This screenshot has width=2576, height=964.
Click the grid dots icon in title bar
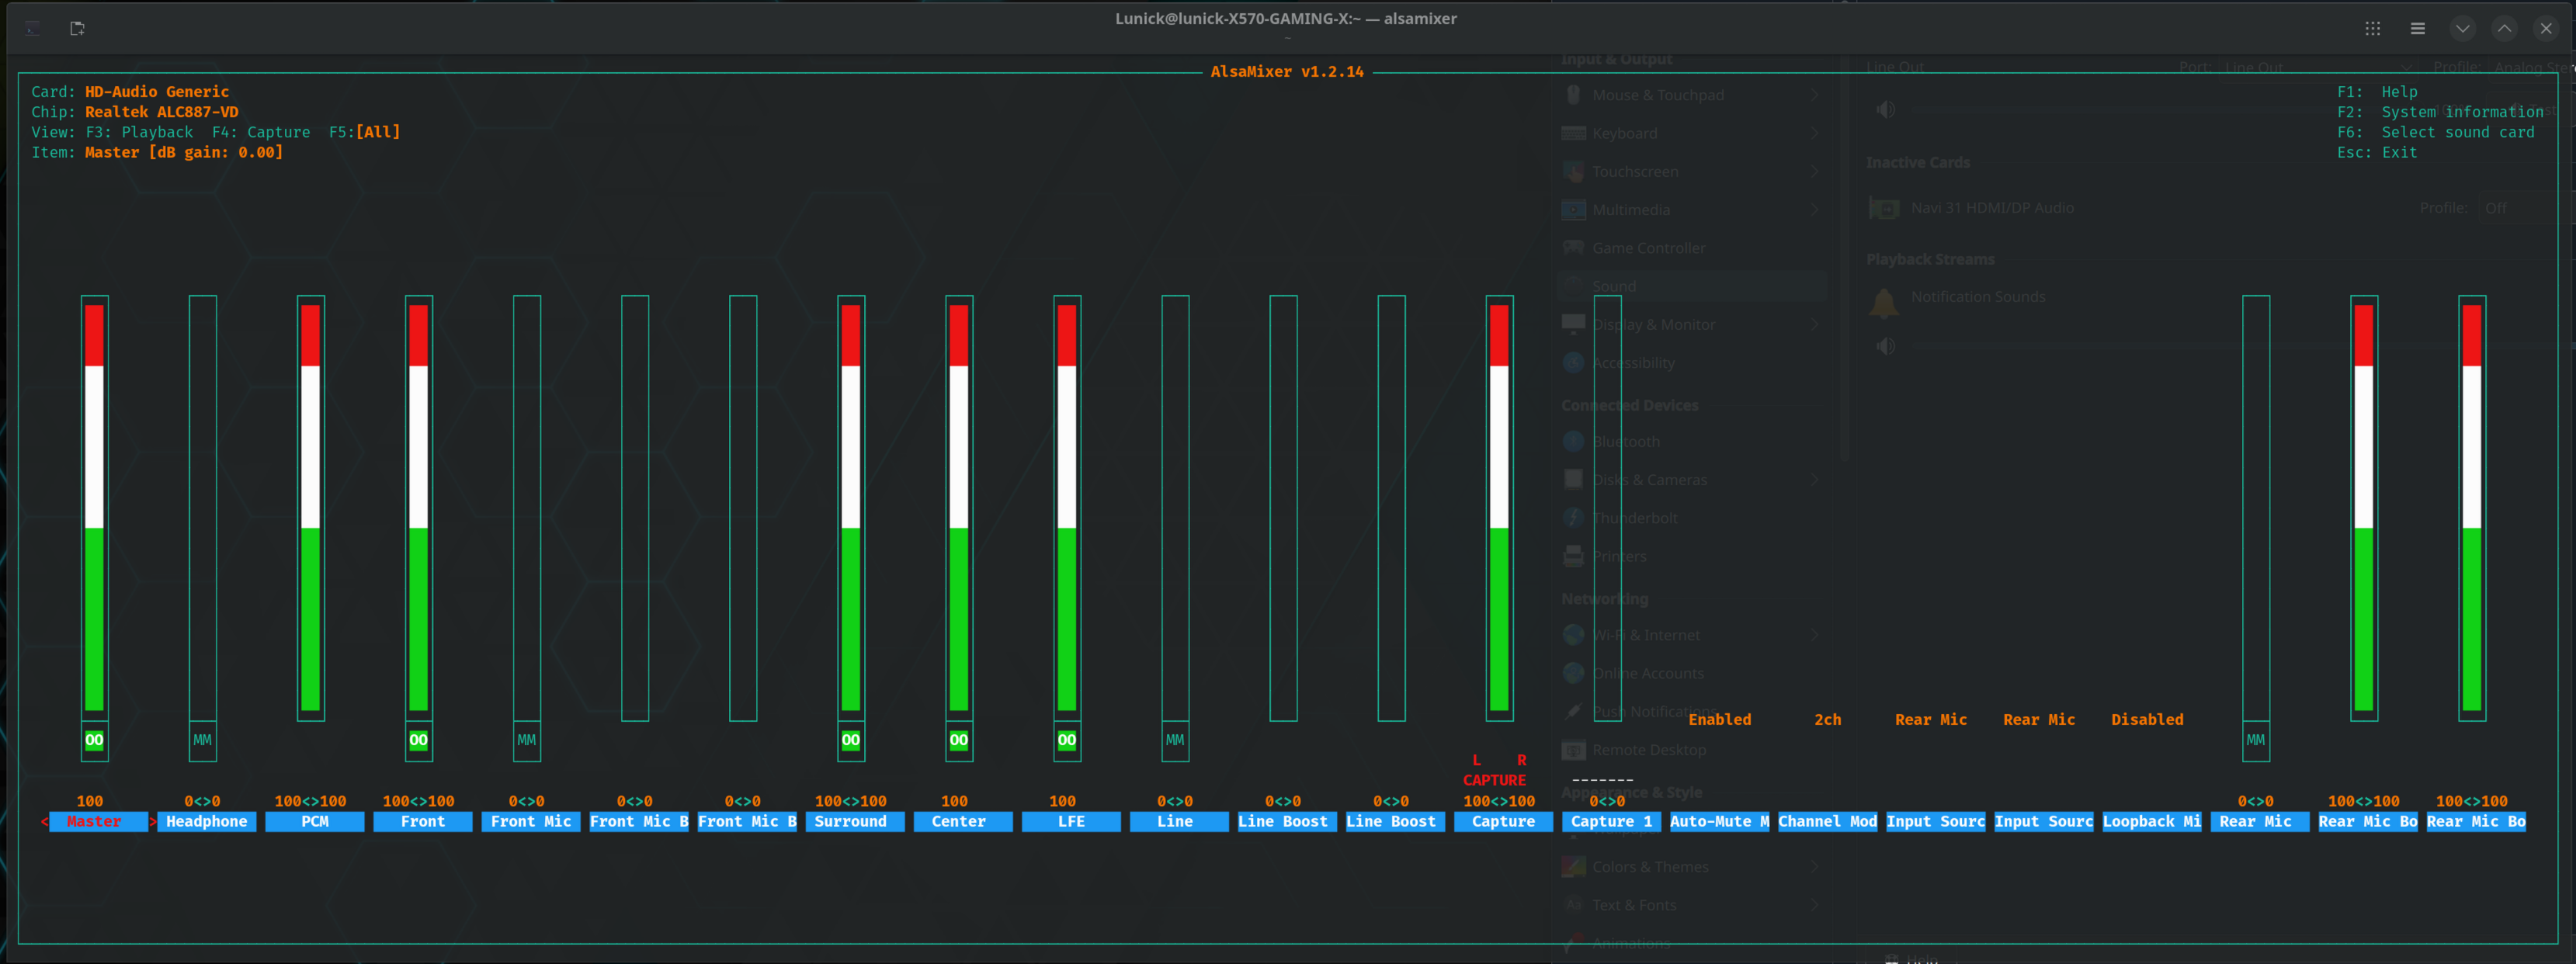pos(2372,28)
